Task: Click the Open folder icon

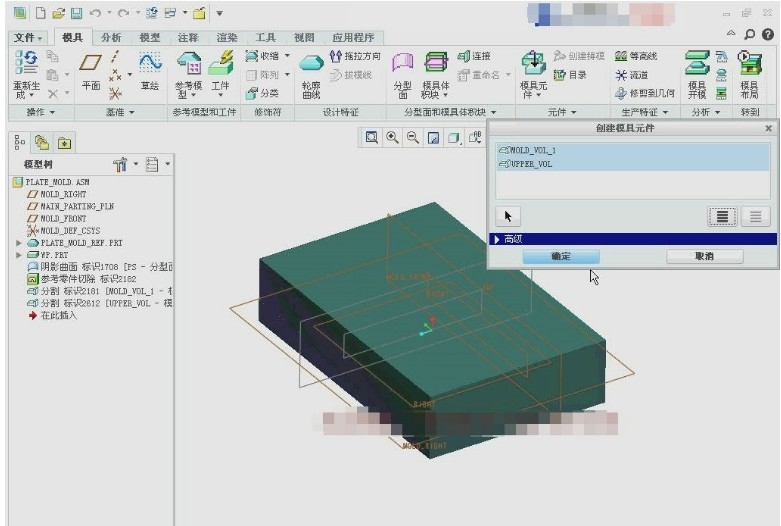Action: tap(58, 13)
